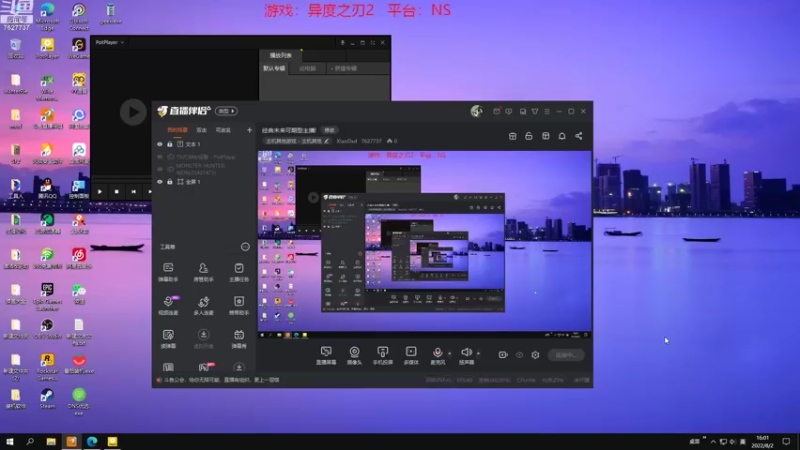Open the PotPlayer title menu dropdown
The height and width of the screenshot is (450, 800).
click(110, 42)
